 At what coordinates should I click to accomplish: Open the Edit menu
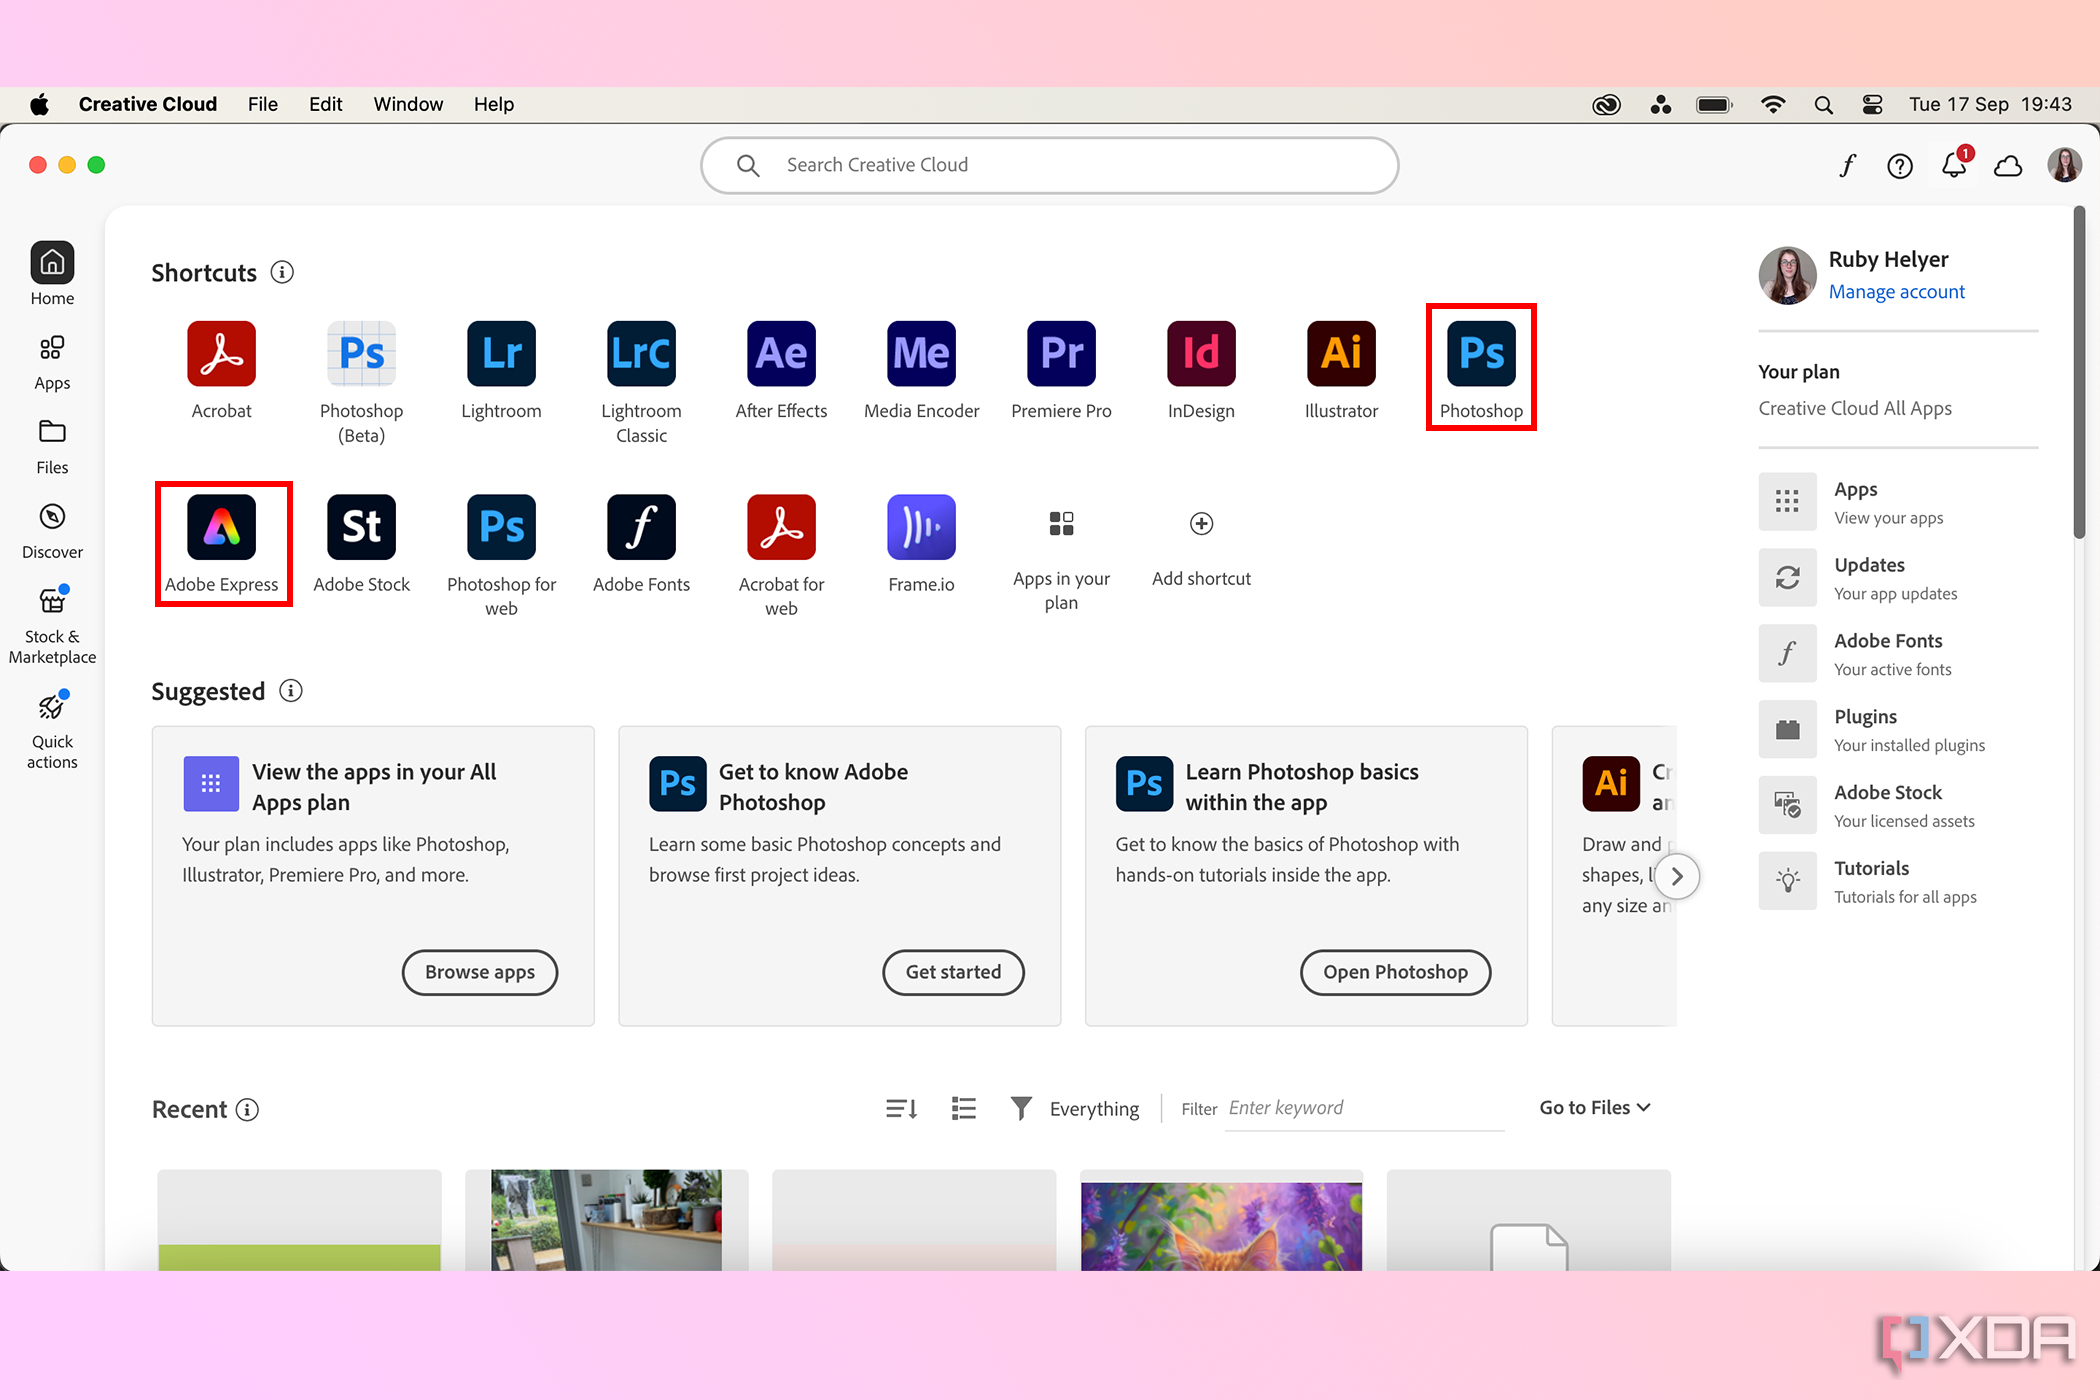pyautogui.click(x=325, y=104)
